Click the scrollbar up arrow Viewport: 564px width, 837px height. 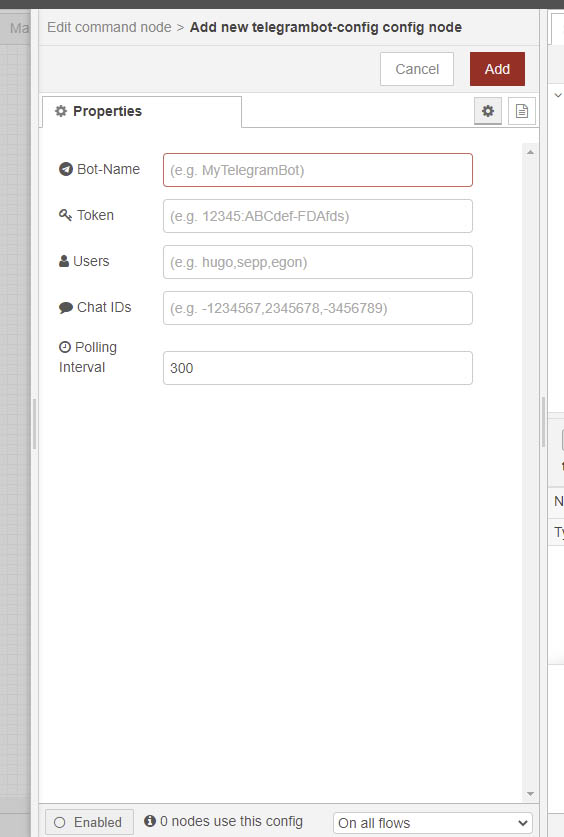click(530, 152)
